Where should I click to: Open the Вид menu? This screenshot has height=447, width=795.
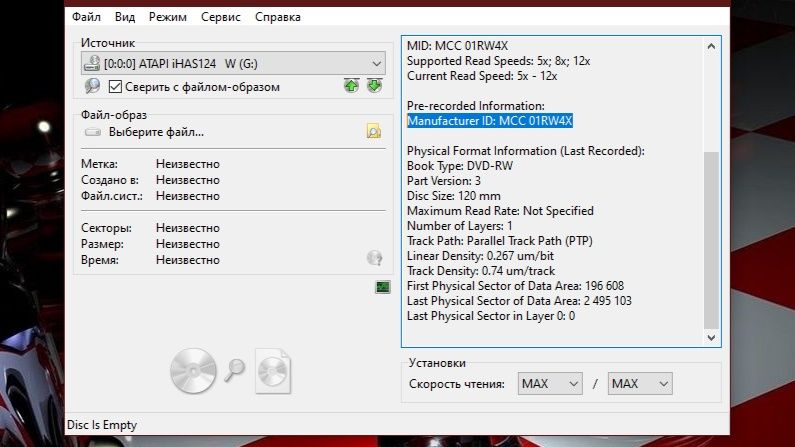pyautogui.click(x=125, y=17)
